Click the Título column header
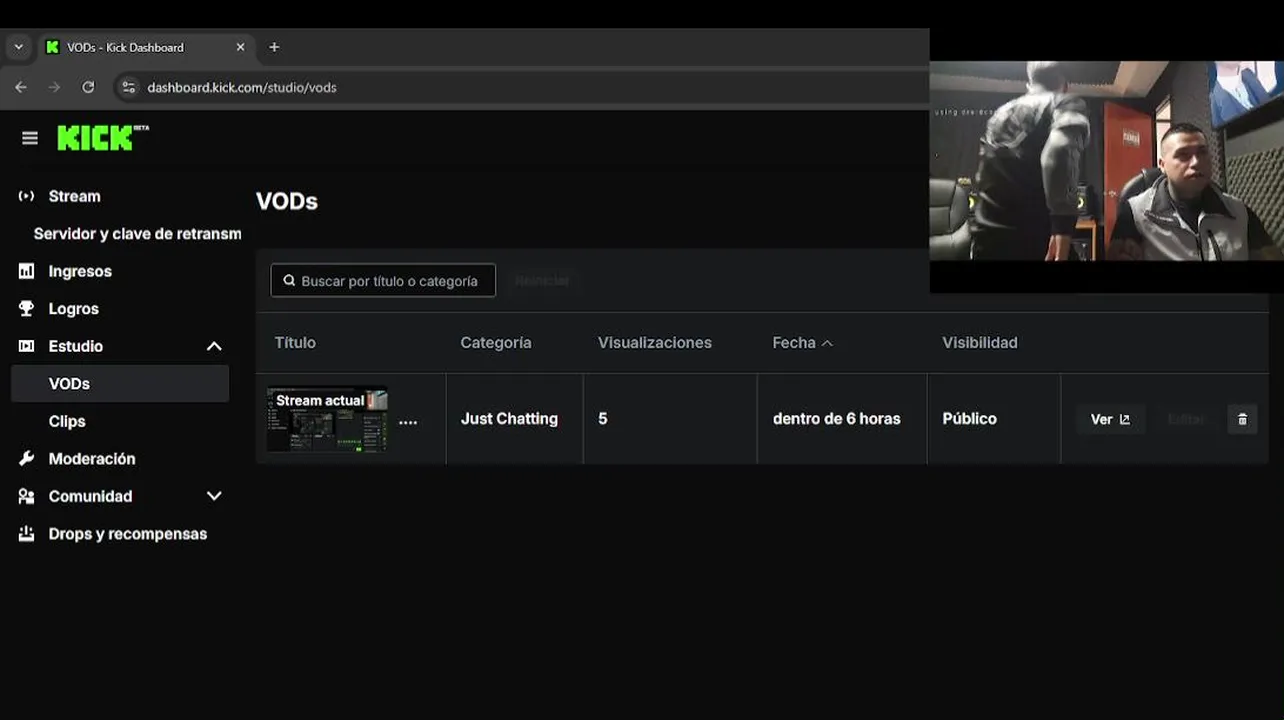The image size is (1284, 720). [295, 343]
